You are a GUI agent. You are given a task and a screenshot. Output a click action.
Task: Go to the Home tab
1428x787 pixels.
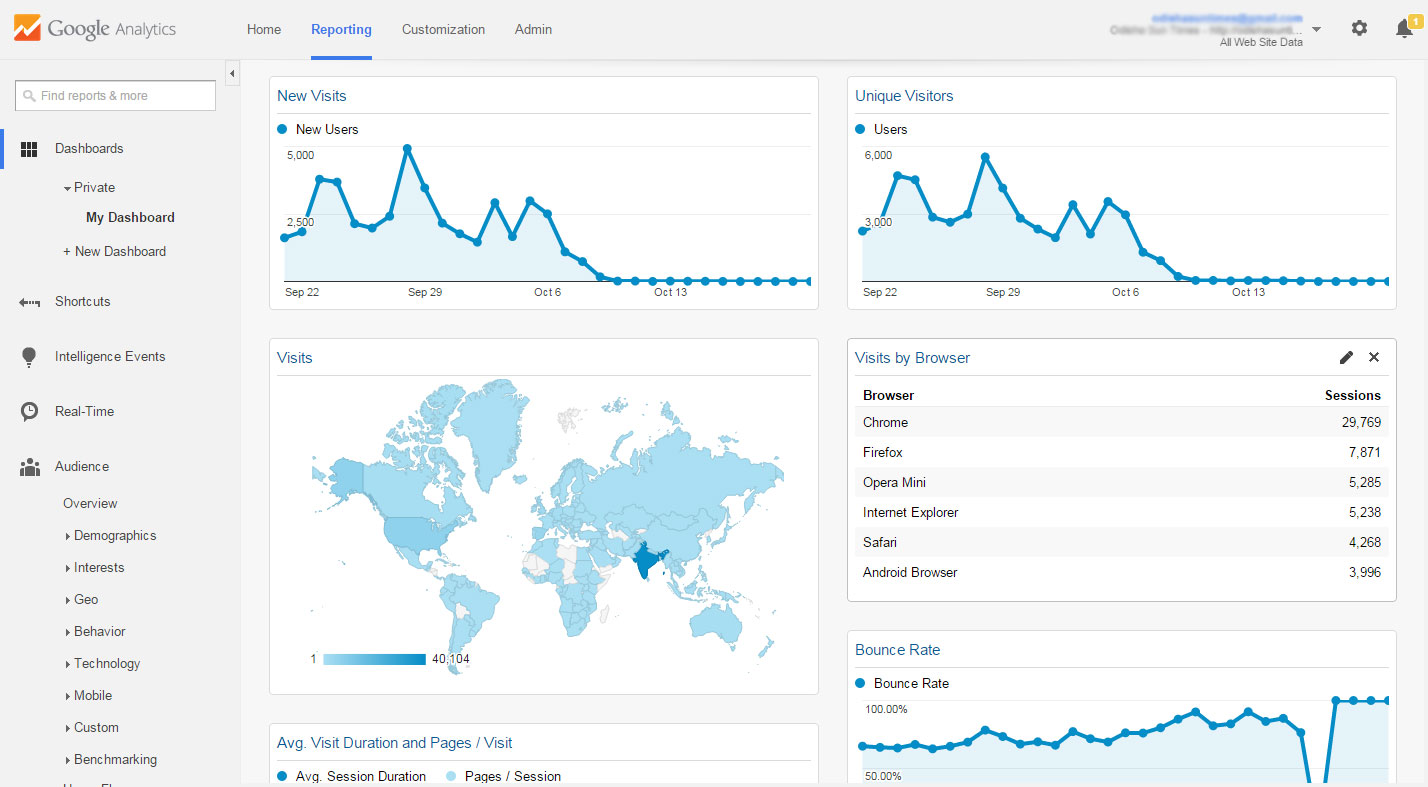264,29
